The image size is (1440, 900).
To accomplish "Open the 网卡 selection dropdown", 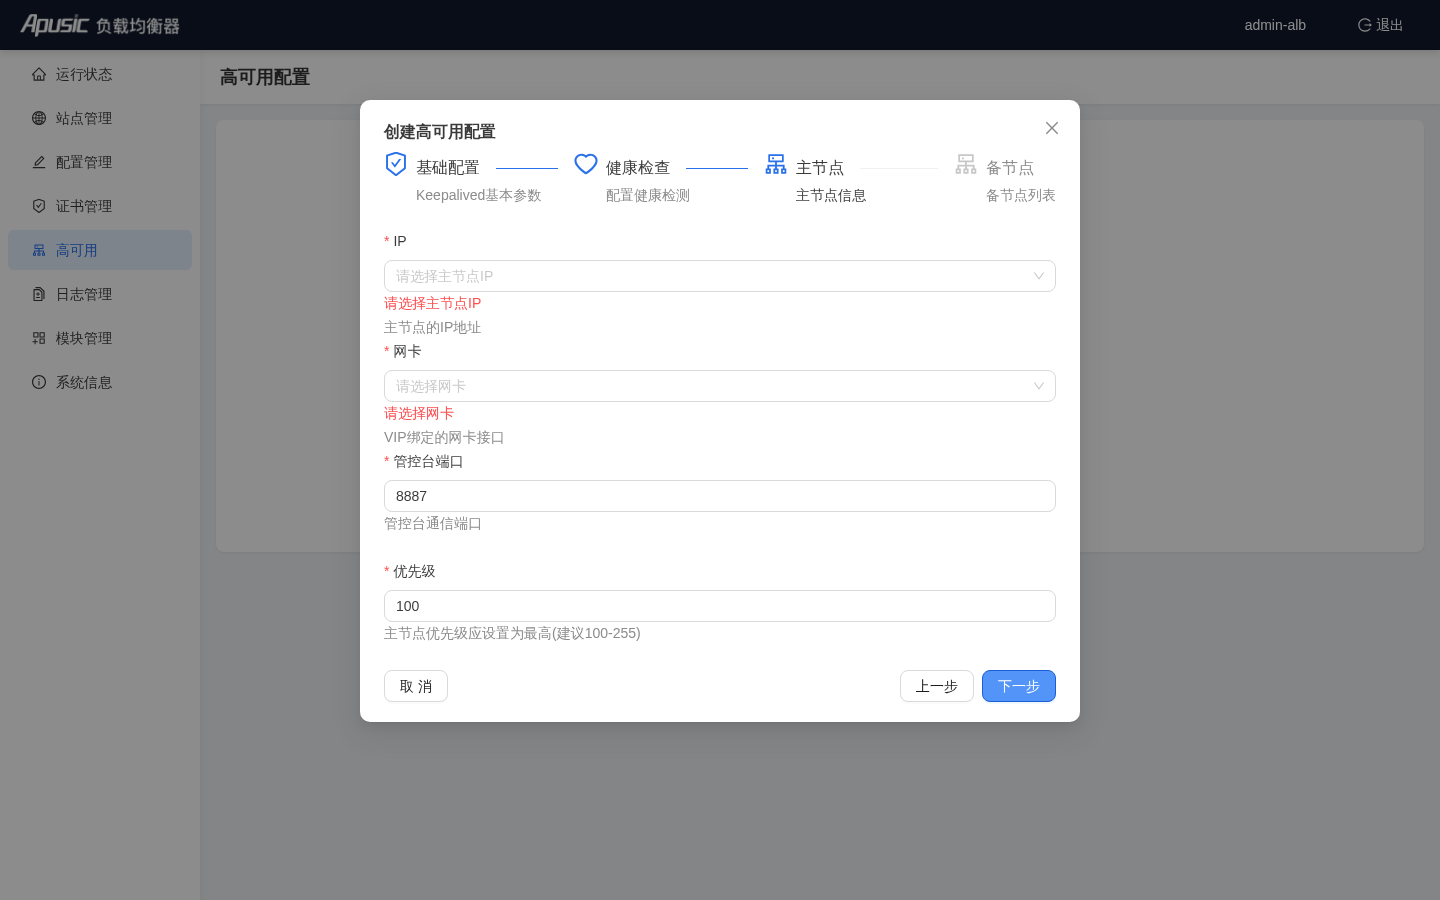I will (x=720, y=386).
